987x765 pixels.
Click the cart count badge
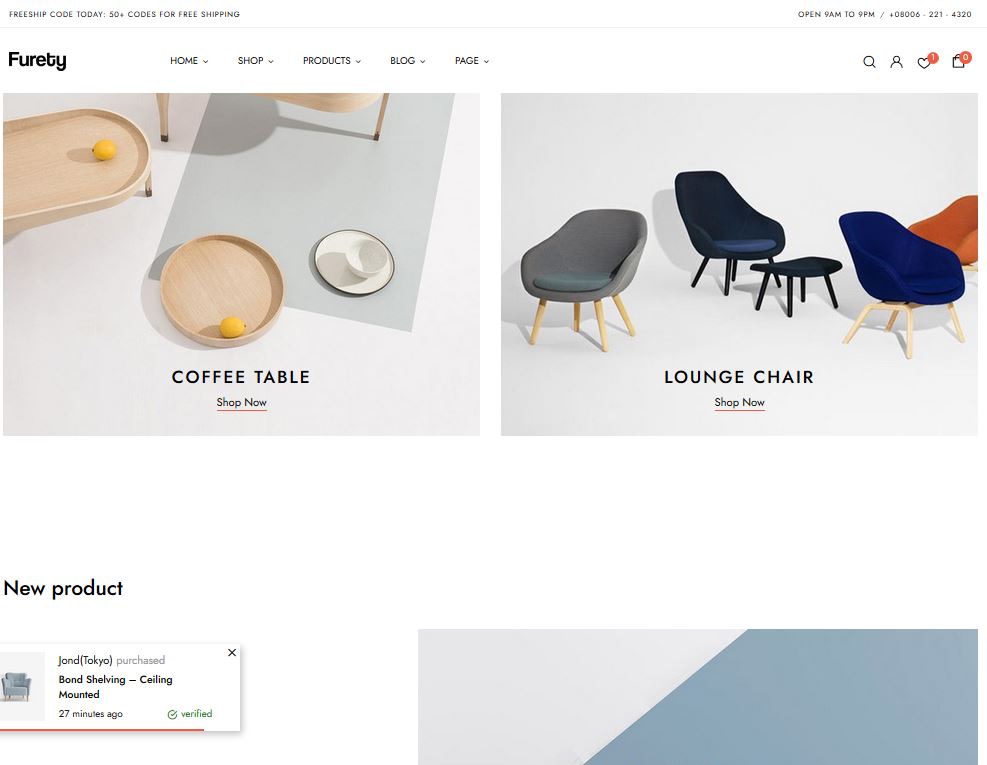[x=966, y=57]
